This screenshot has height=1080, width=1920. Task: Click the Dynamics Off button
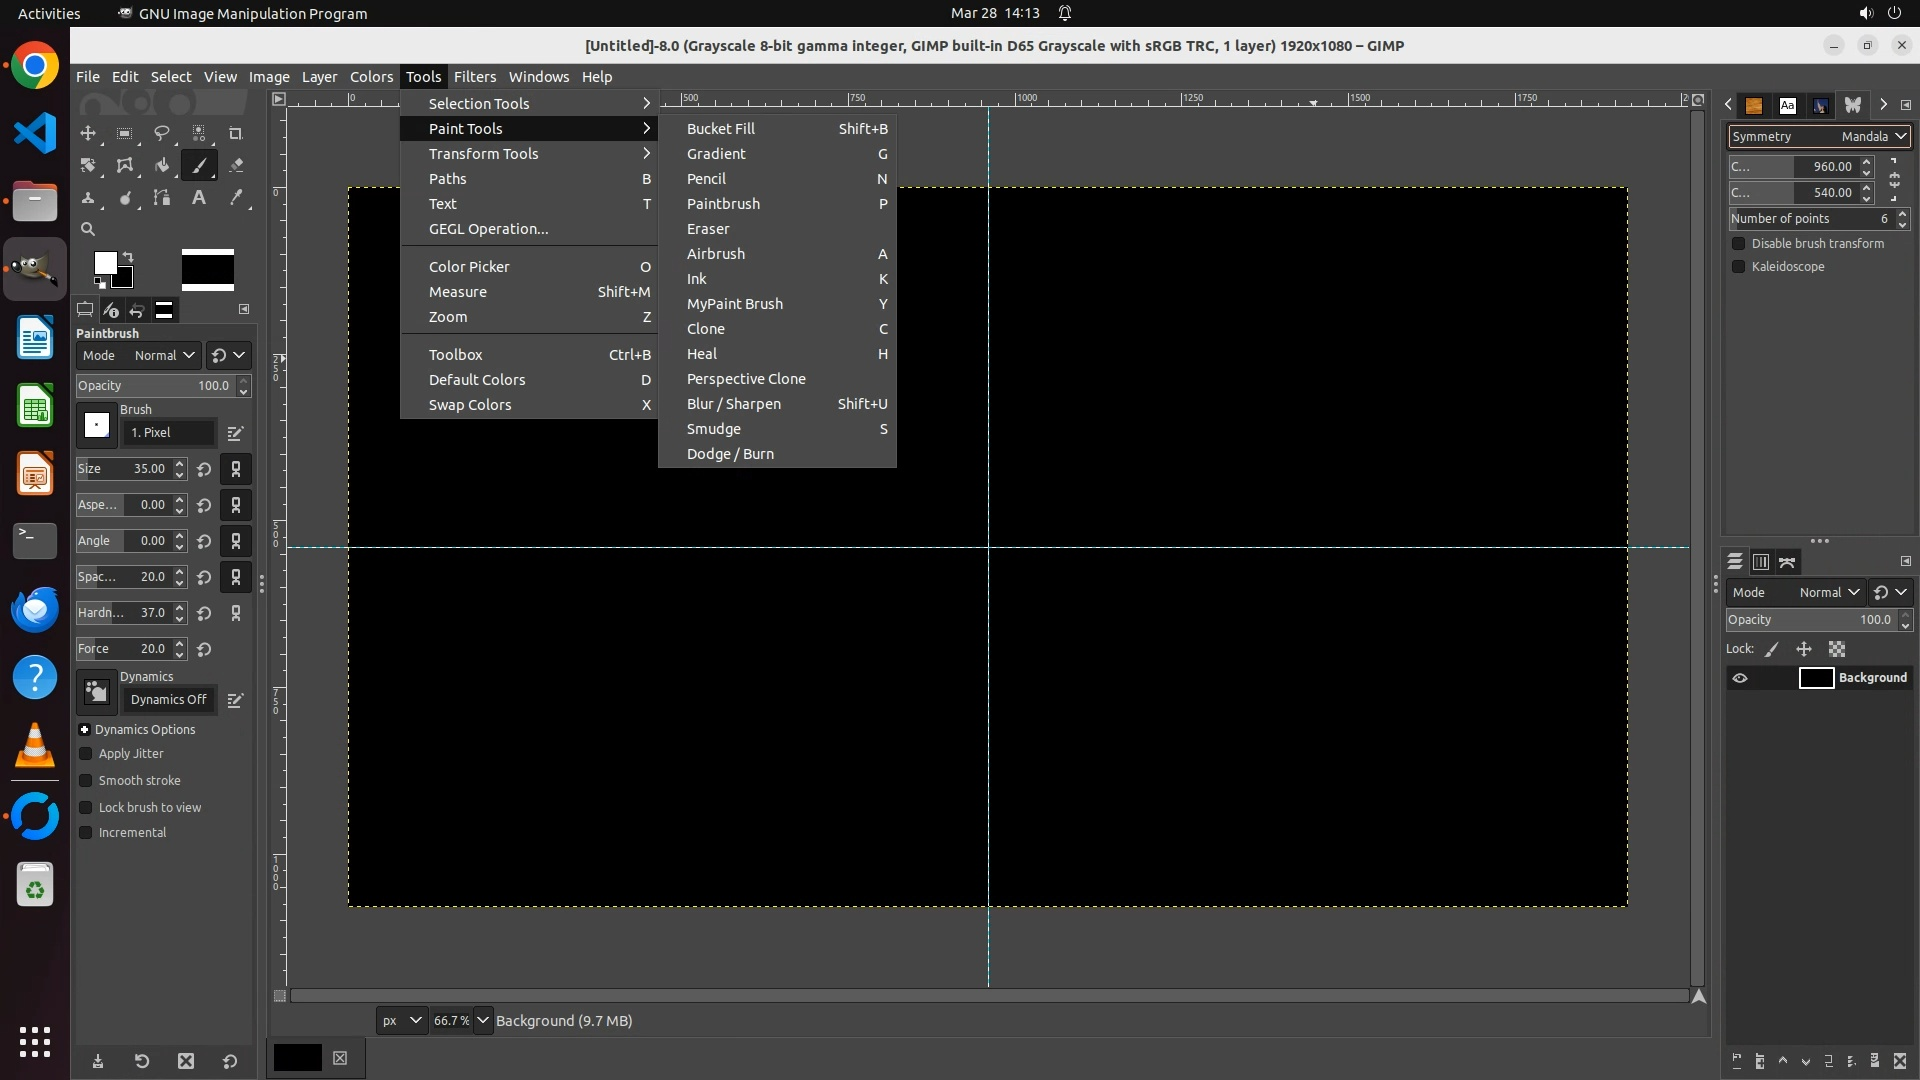168,700
